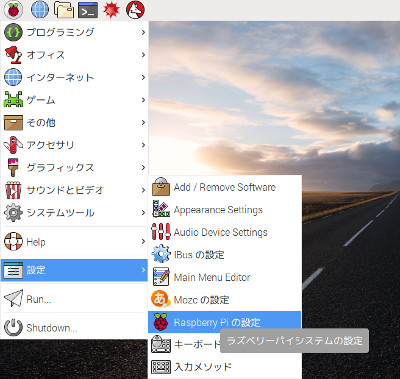Click the Help lifebuoy icon
The width and height of the screenshot is (400, 379).
(x=13, y=241)
